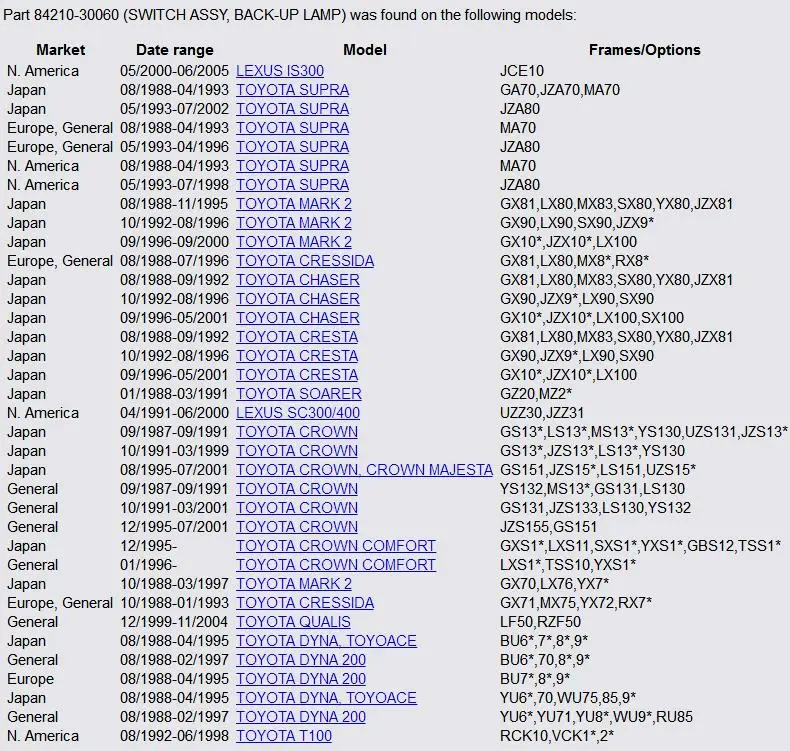Select the 08/1992-06/1998 date cell
The image size is (790, 751).
(x=174, y=736)
